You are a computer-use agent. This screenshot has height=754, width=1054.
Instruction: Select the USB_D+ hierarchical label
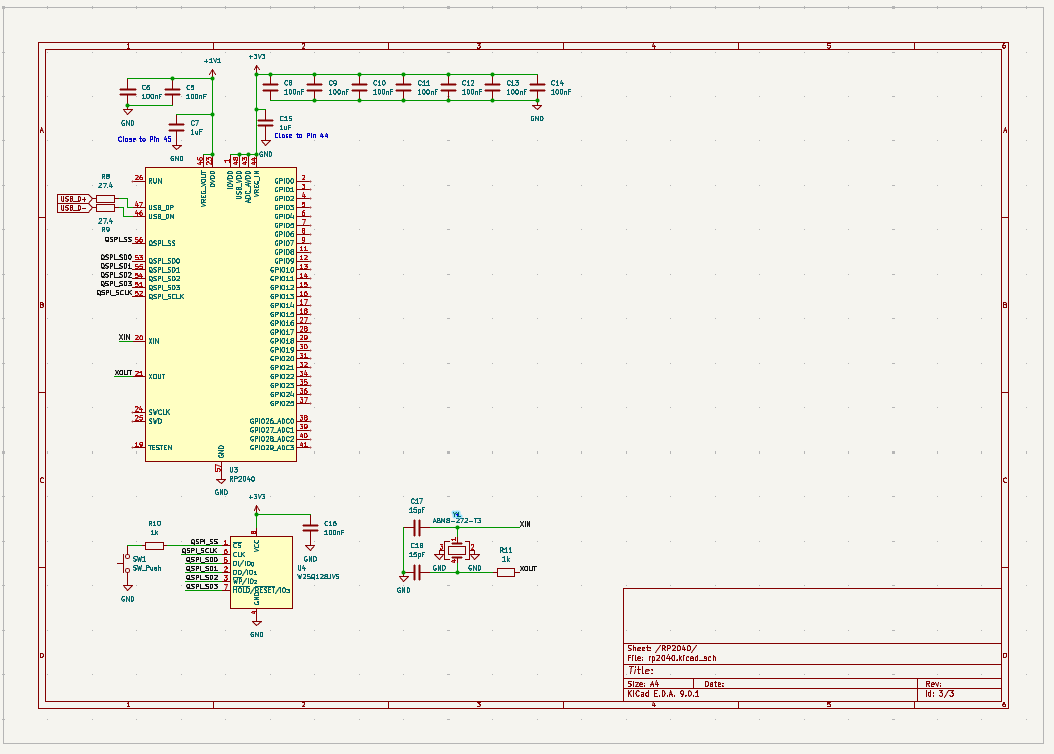pyautogui.click(x=73, y=198)
